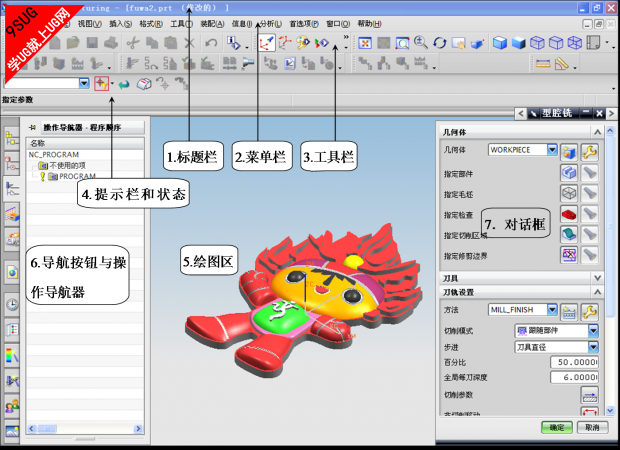
Task: Open the 格式(R) menu
Action: (151, 24)
